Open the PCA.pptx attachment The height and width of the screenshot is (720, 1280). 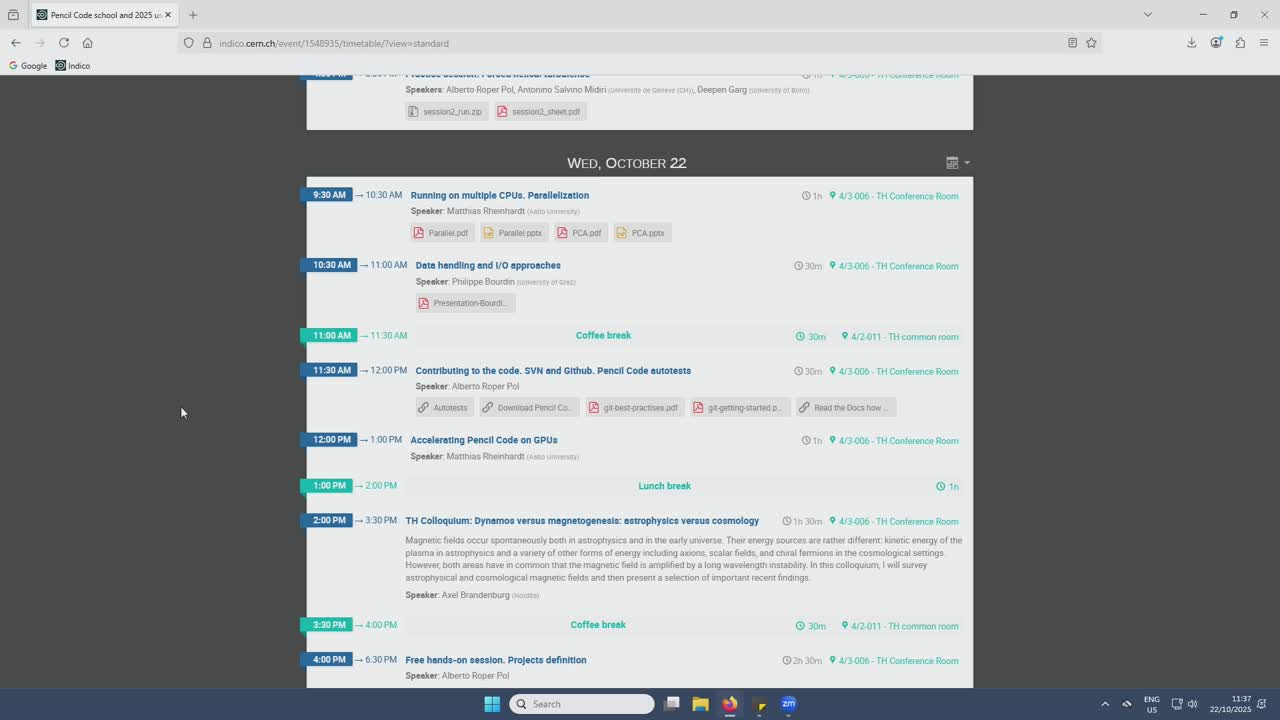(641, 233)
